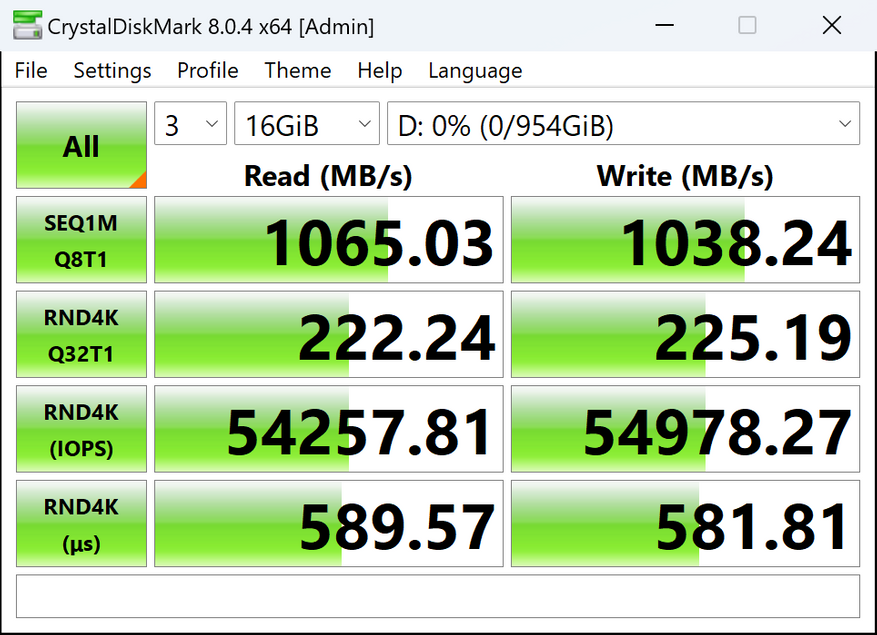Click the CrystalDiskMark app icon in title bar
The image size is (877, 635).
pos(27,25)
